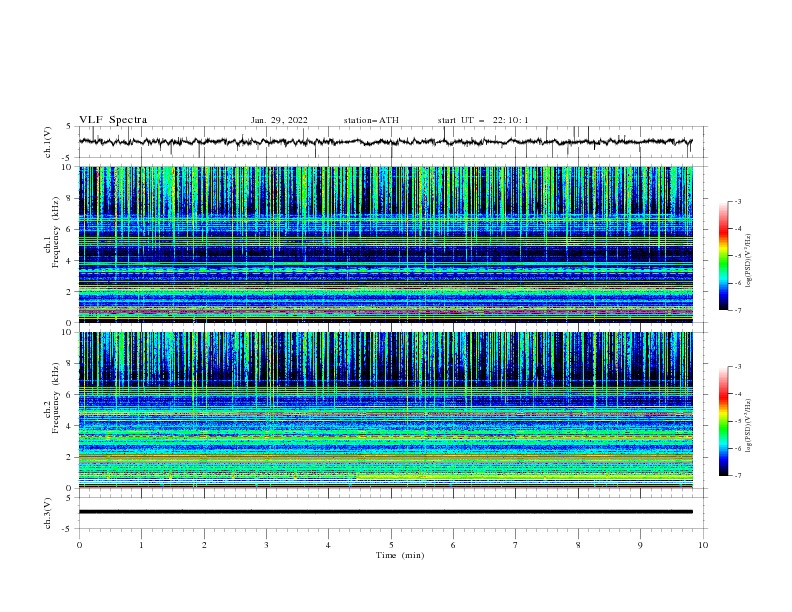Click the ch.2 spectrogram plot area
Screen dimensions: 792x612
[x=385, y=410]
